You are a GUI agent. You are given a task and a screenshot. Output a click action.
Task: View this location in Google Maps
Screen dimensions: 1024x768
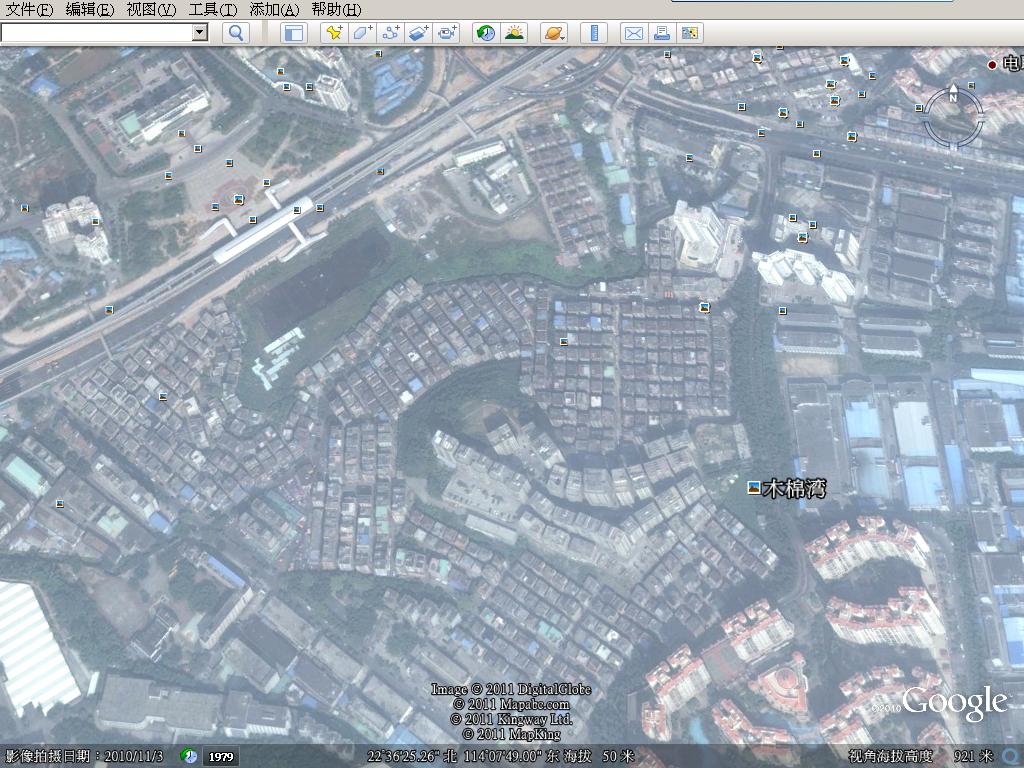click(x=690, y=33)
